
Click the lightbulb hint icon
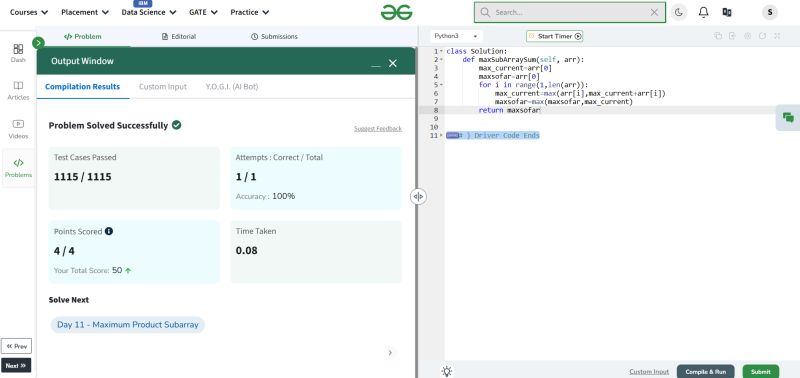tap(447, 371)
